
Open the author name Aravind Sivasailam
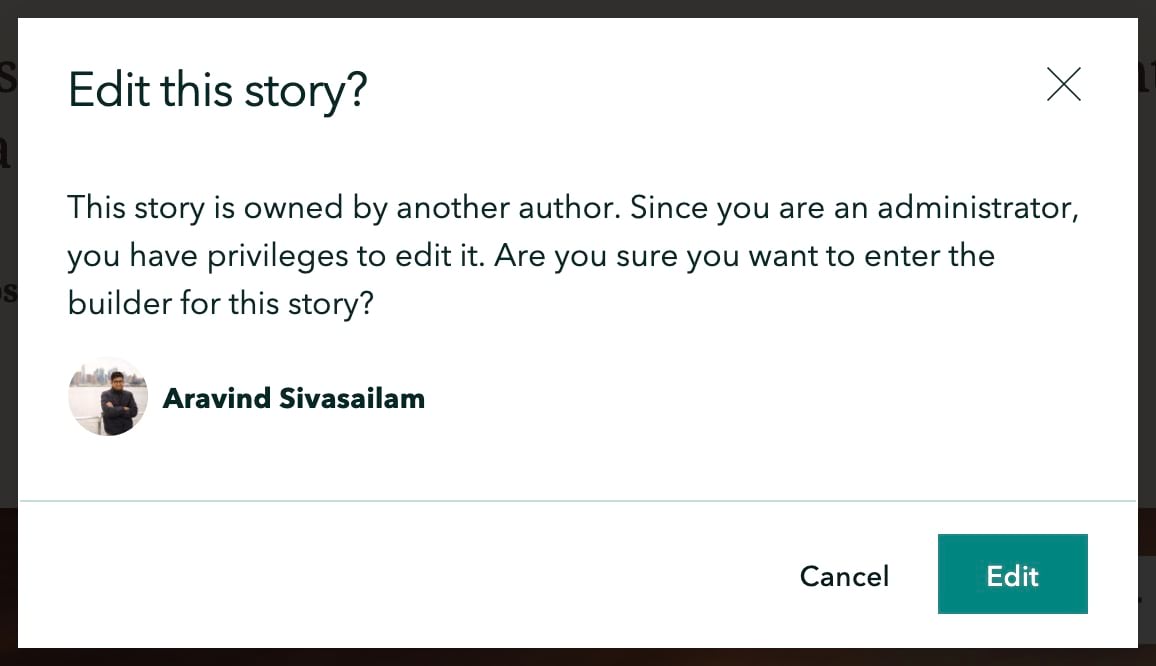293,398
